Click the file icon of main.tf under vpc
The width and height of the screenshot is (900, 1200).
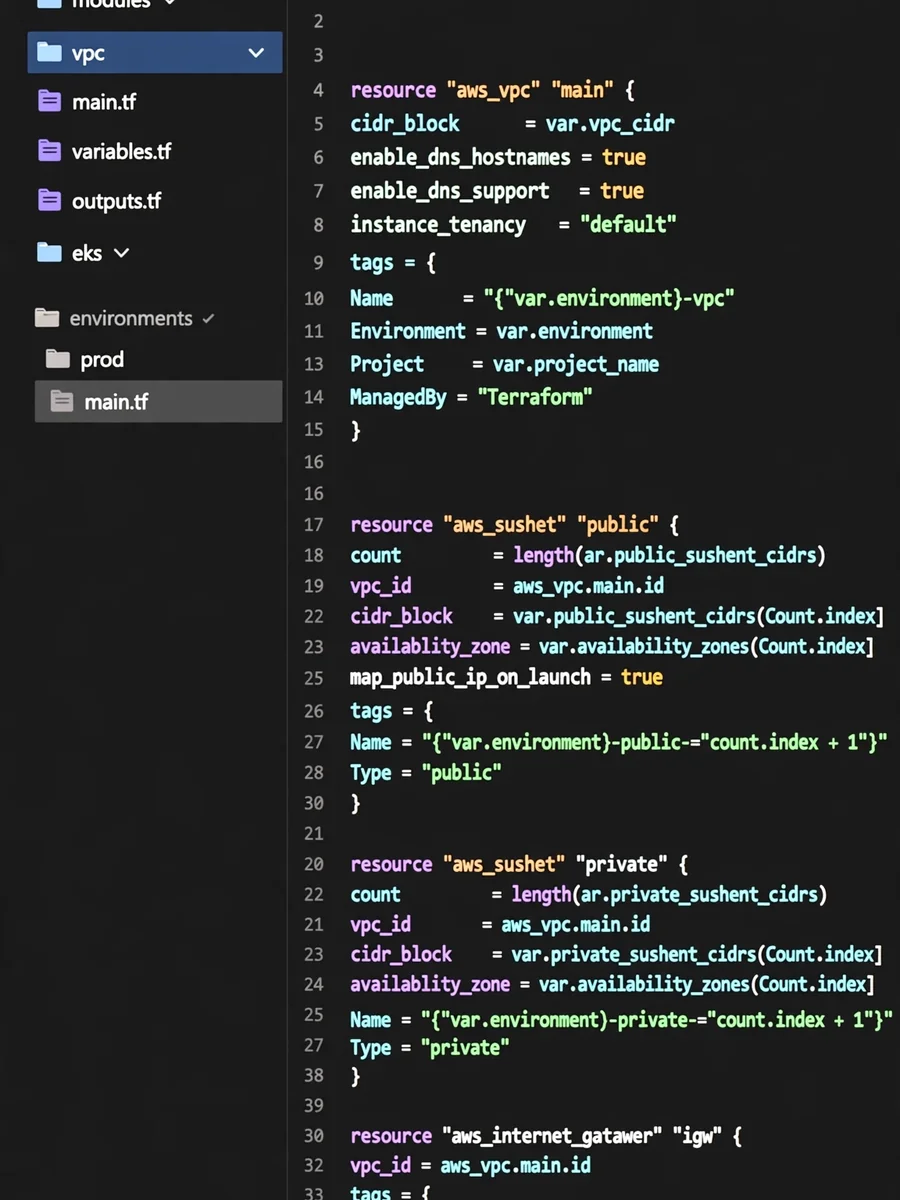50,101
